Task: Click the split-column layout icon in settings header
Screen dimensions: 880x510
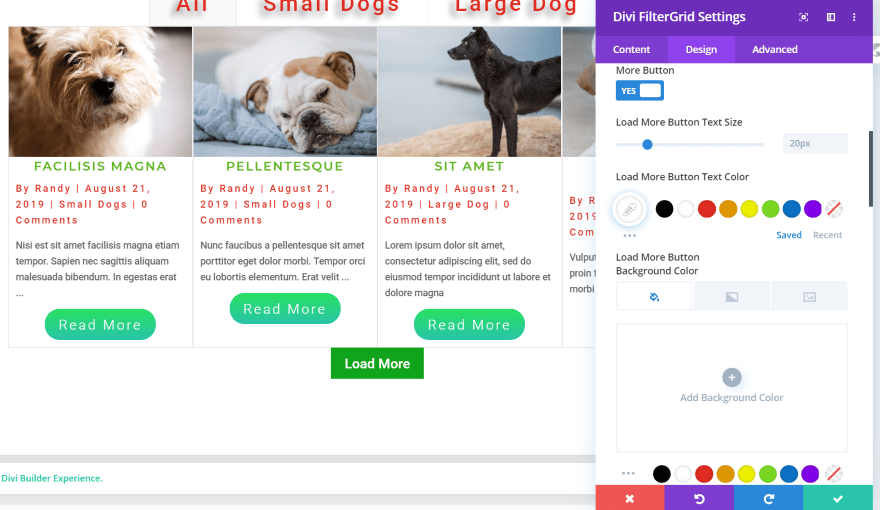Action: [831, 17]
